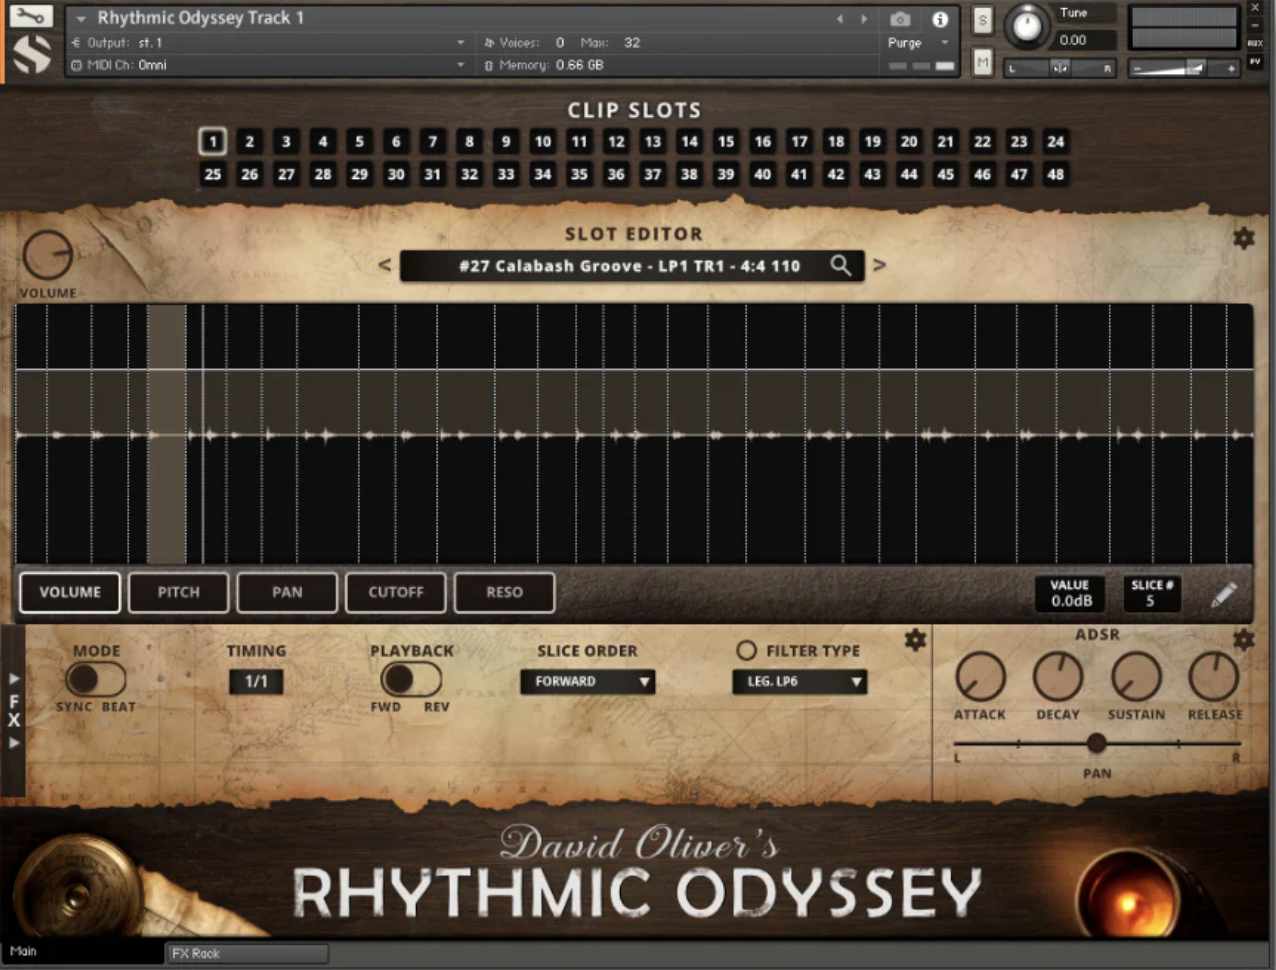The height and width of the screenshot is (970, 1276).
Task: Click the Timing 1/1 value field
Action: (x=256, y=682)
